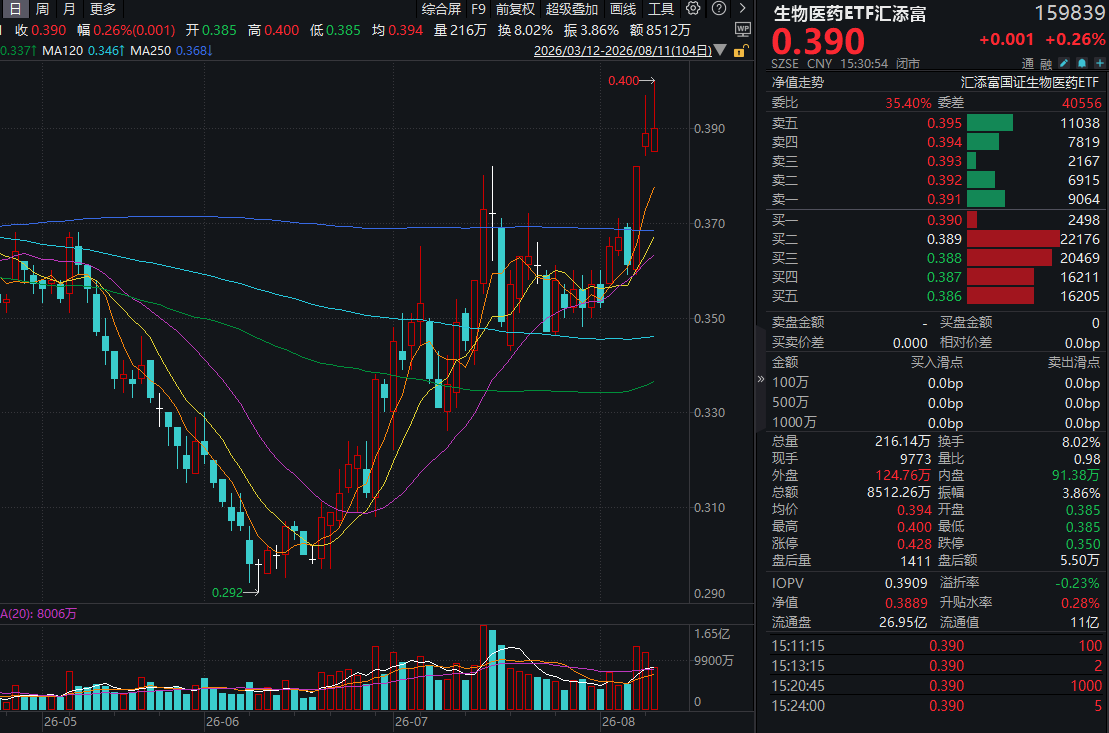The height and width of the screenshot is (733, 1109).
Task: Select buy-five price 0.386
Action: [x=944, y=296]
